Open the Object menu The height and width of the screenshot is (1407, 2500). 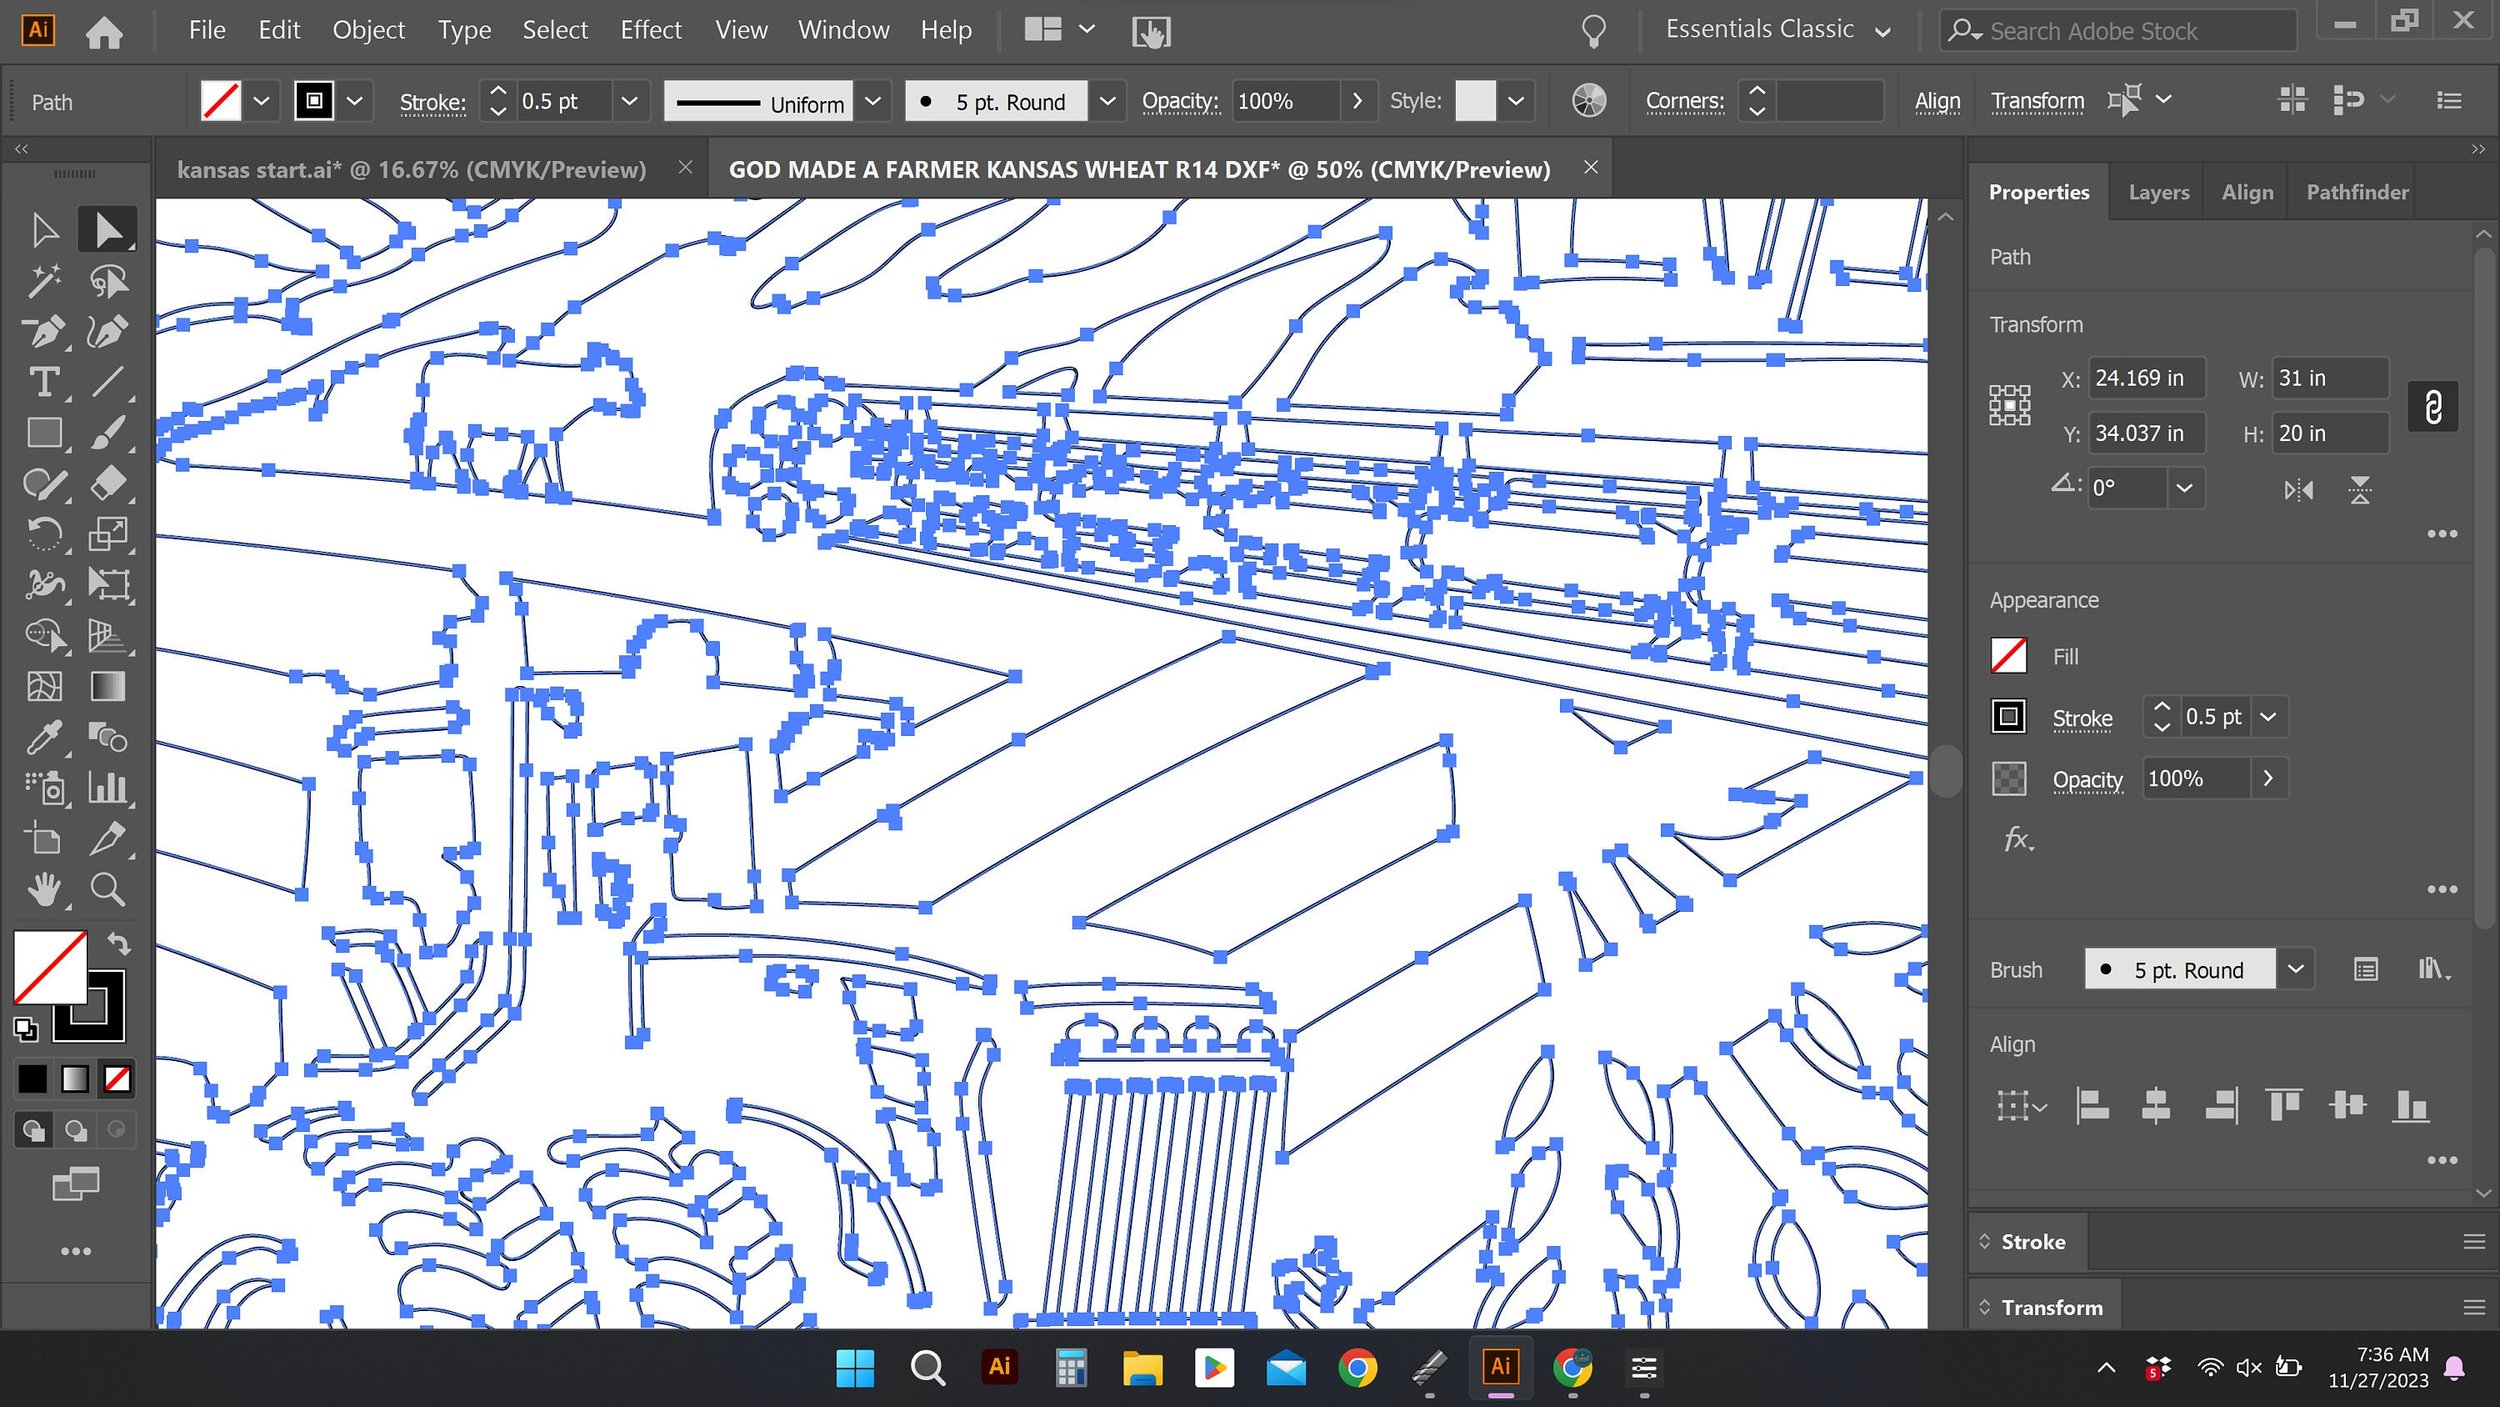click(x=368, y=30)
